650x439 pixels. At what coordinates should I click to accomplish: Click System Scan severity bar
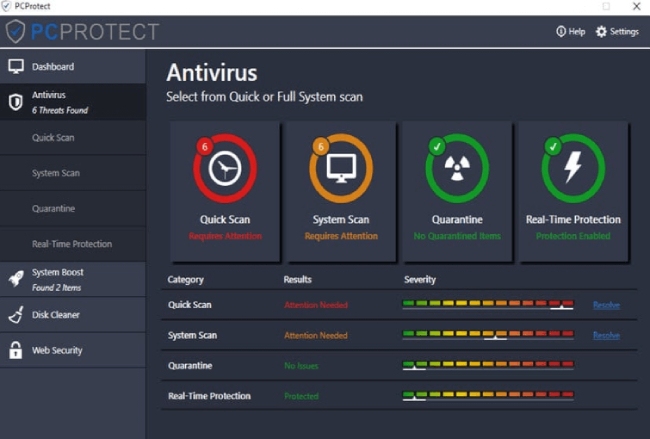click(488, 335)
